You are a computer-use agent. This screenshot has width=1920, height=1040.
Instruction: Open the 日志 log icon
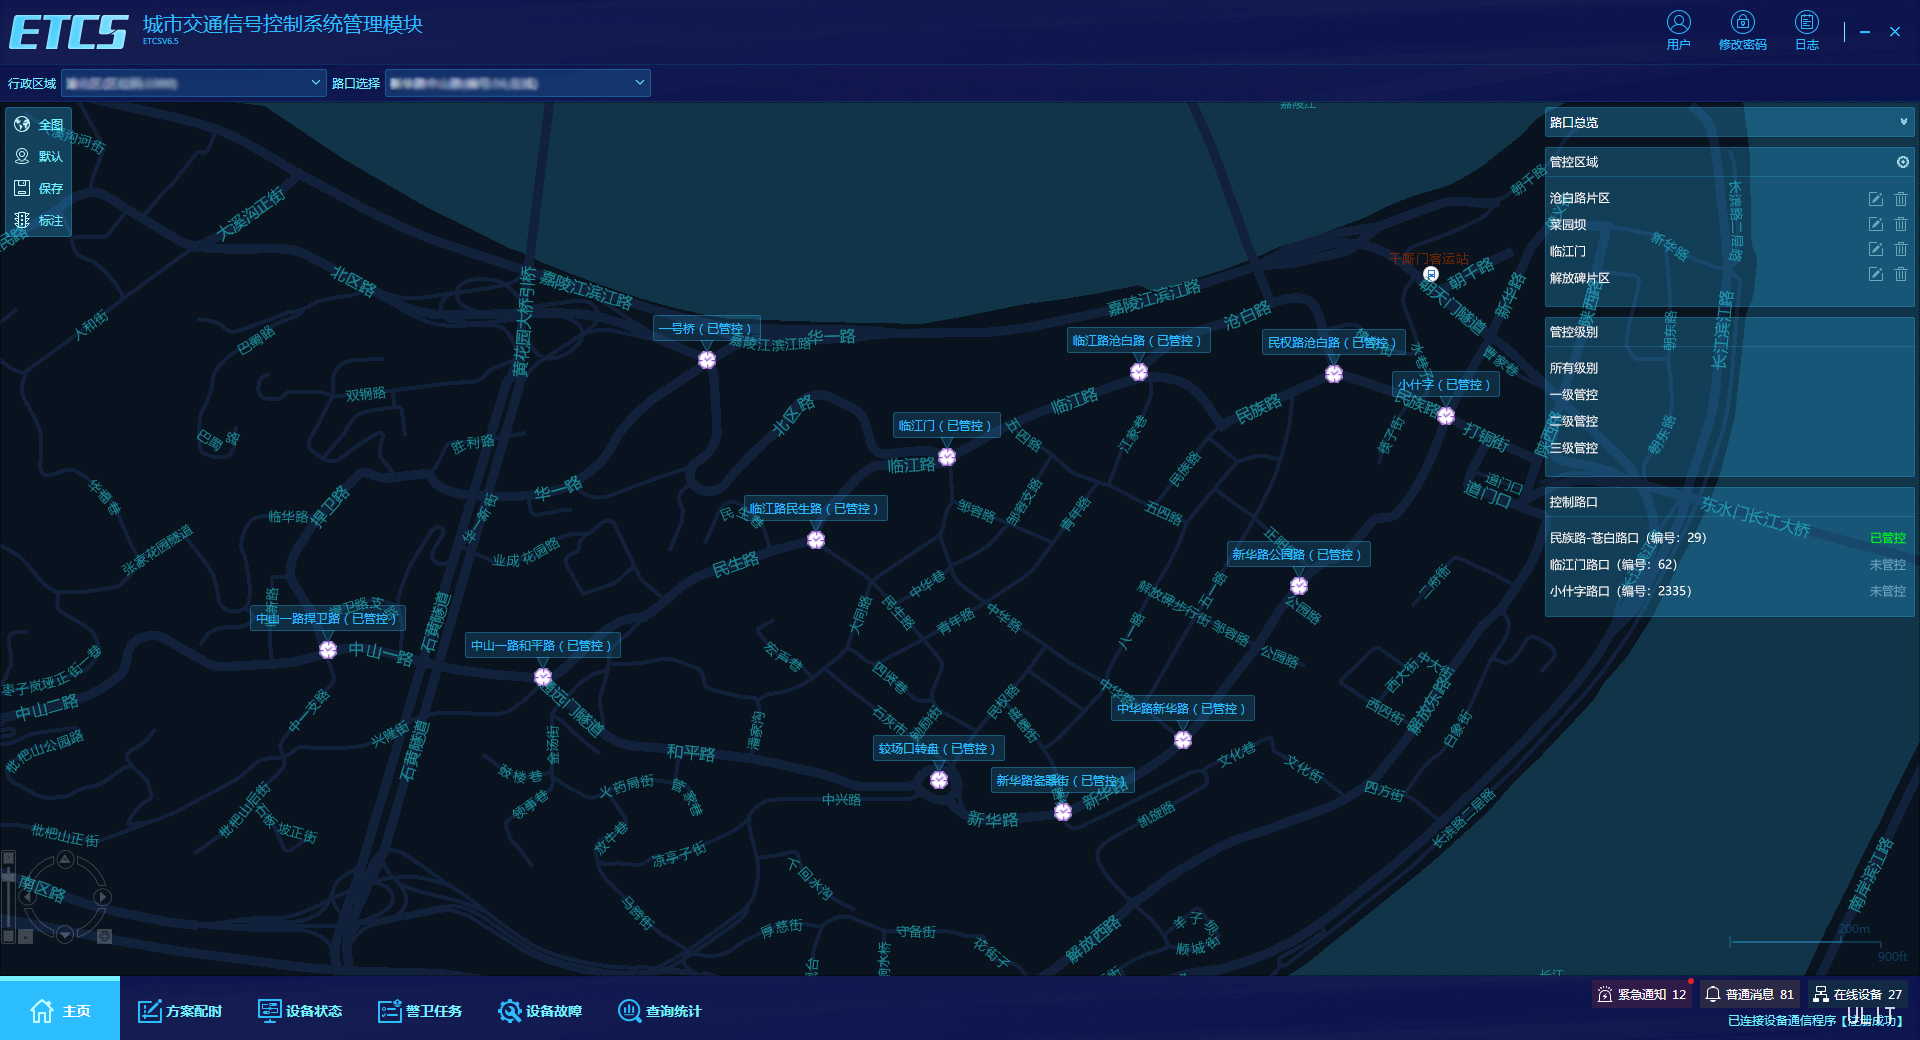(x=1806, y=29)
